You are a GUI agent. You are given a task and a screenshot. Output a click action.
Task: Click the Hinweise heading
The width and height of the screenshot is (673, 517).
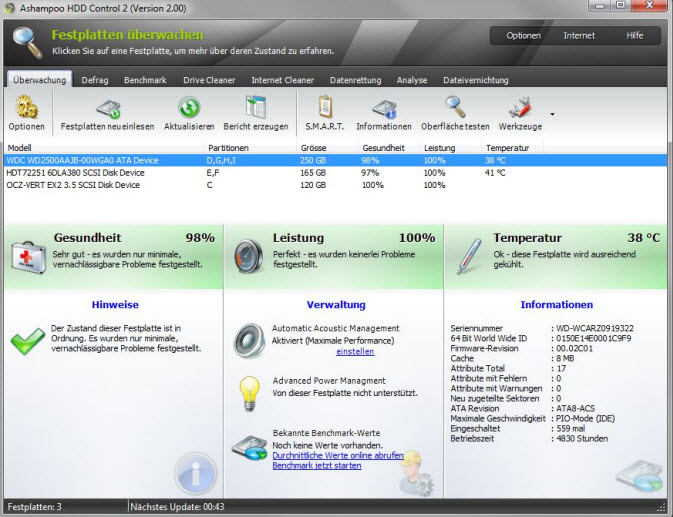point(115,305)
